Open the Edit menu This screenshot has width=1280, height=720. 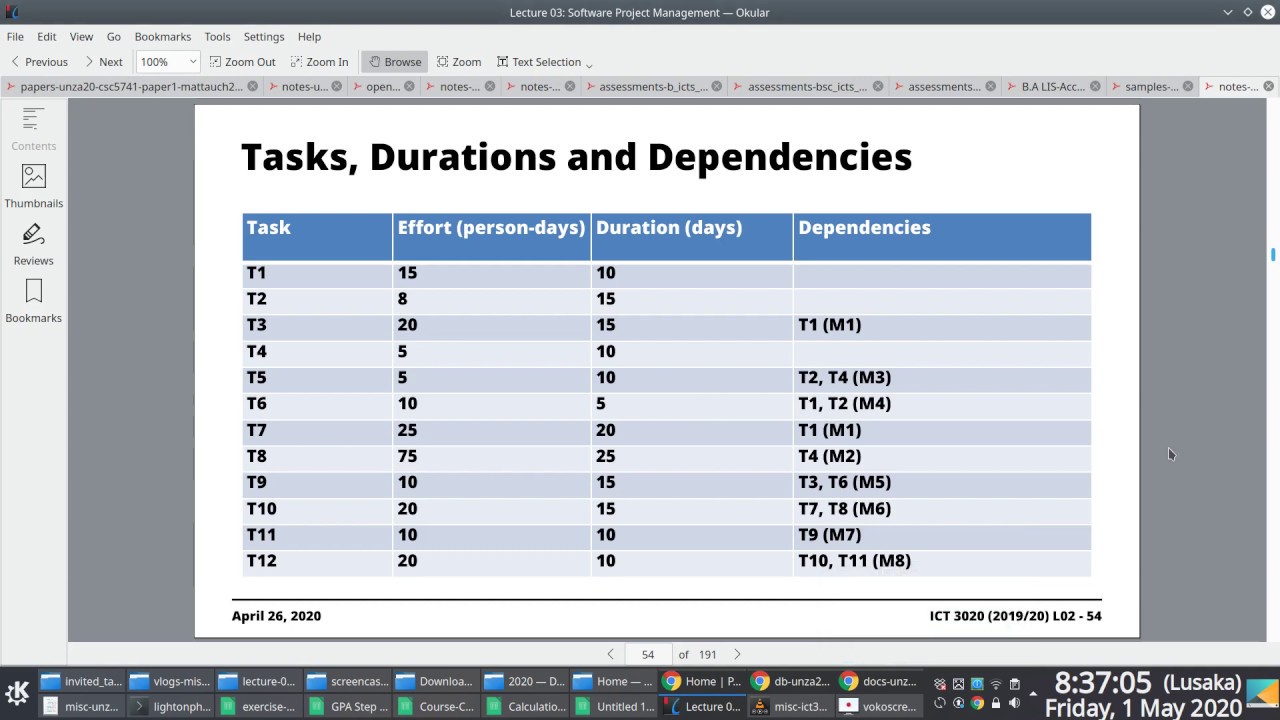pyautogui.click(x=47, y=36)
